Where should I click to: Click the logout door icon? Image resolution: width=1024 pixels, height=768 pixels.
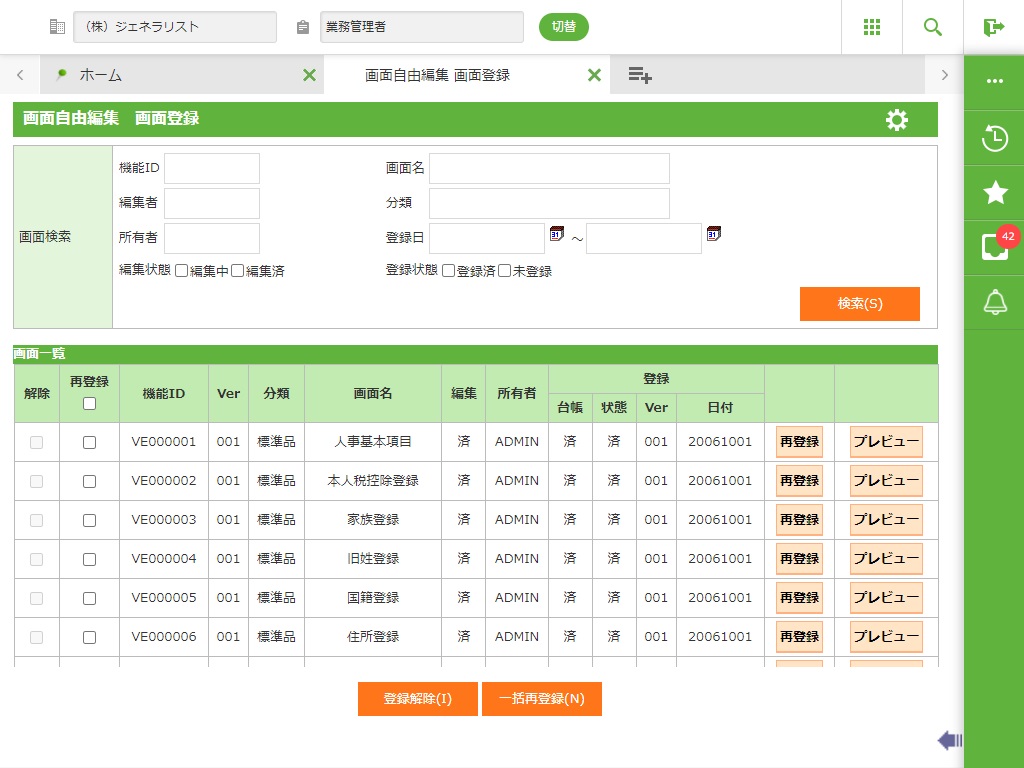point(993,27)
